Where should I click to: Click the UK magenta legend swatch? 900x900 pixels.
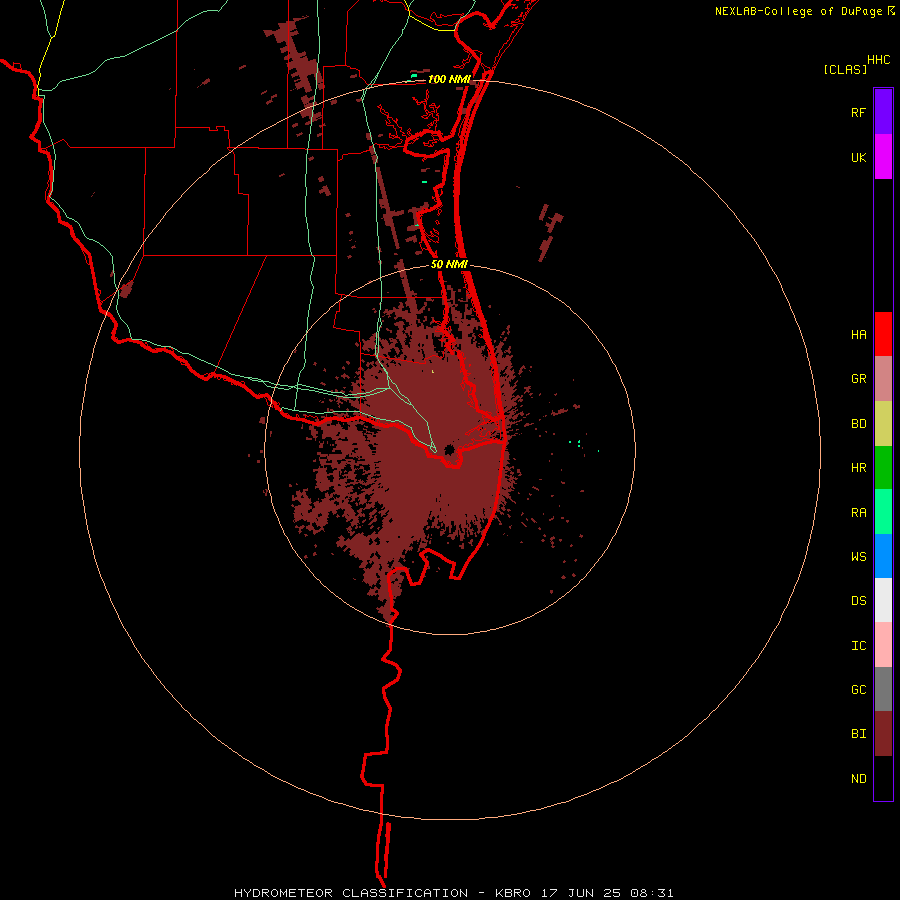pos(883,157)
